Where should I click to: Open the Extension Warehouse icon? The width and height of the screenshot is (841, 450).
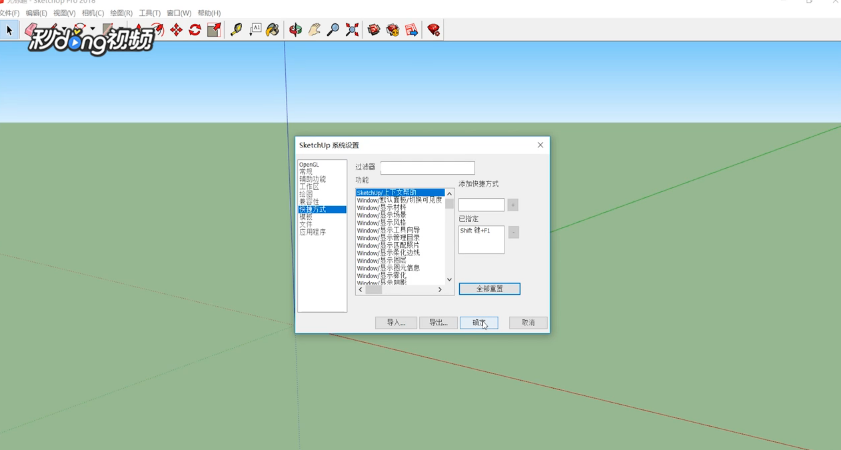pos(393,30)
